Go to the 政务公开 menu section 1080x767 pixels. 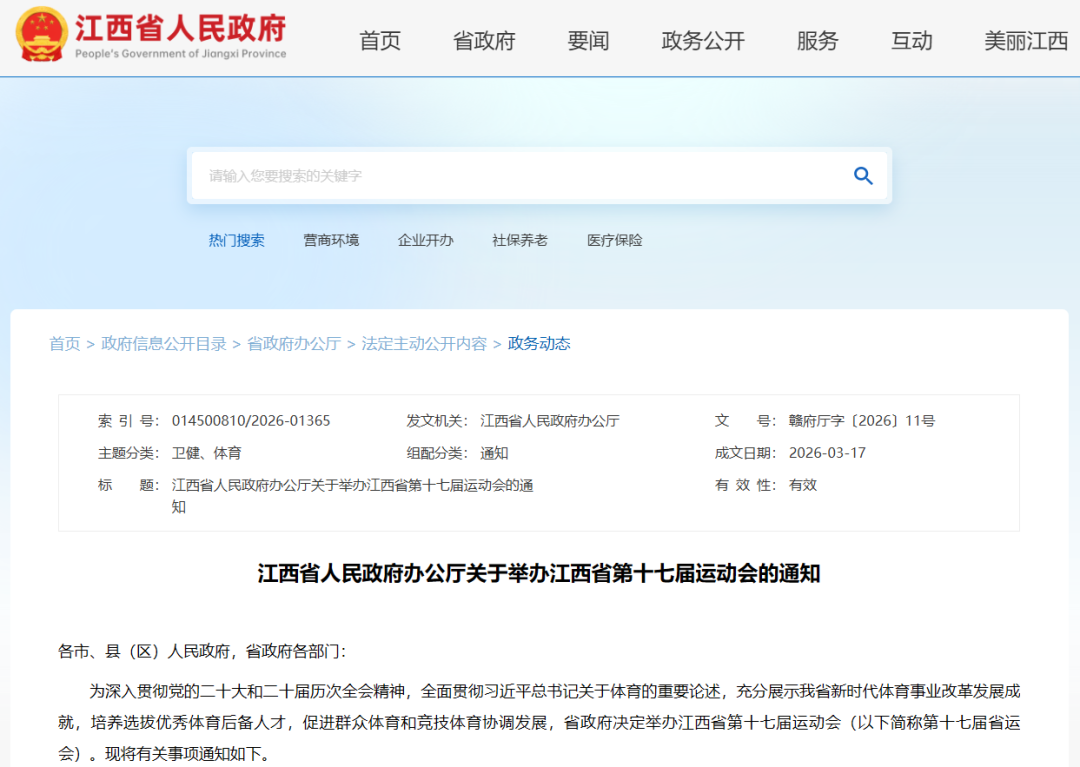[x=703, y=41]
